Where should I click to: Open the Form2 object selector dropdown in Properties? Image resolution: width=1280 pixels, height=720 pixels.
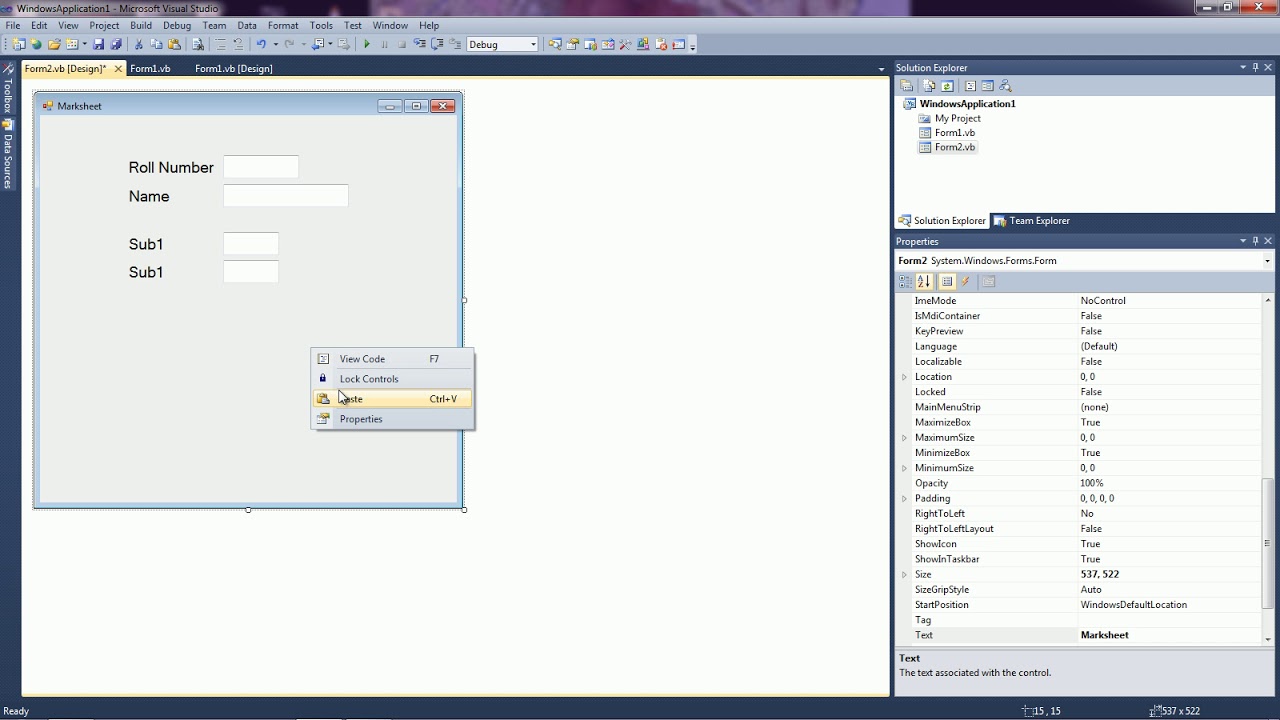point(1267,261)
